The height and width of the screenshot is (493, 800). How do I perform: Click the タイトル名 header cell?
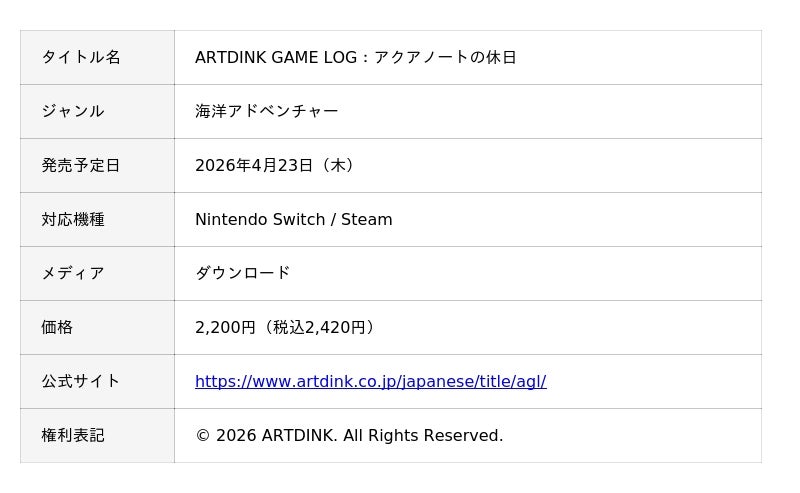[x=81, y=57]
